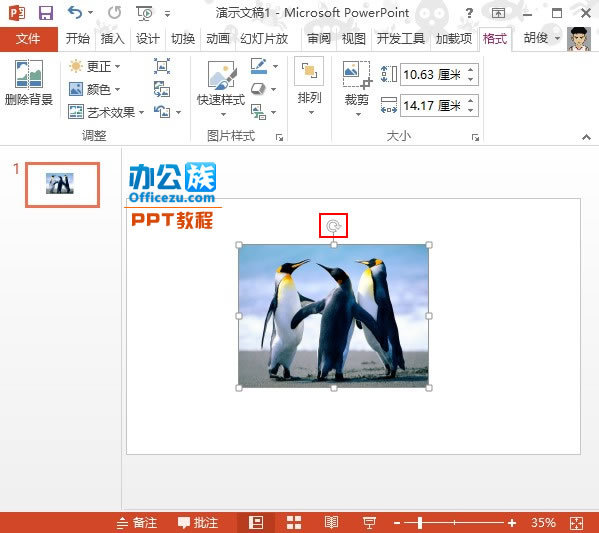Open Customize Quick Access Toolbar arrow
Image resolution: width=599 pixels, height=533 pixels.
[167, 14]
